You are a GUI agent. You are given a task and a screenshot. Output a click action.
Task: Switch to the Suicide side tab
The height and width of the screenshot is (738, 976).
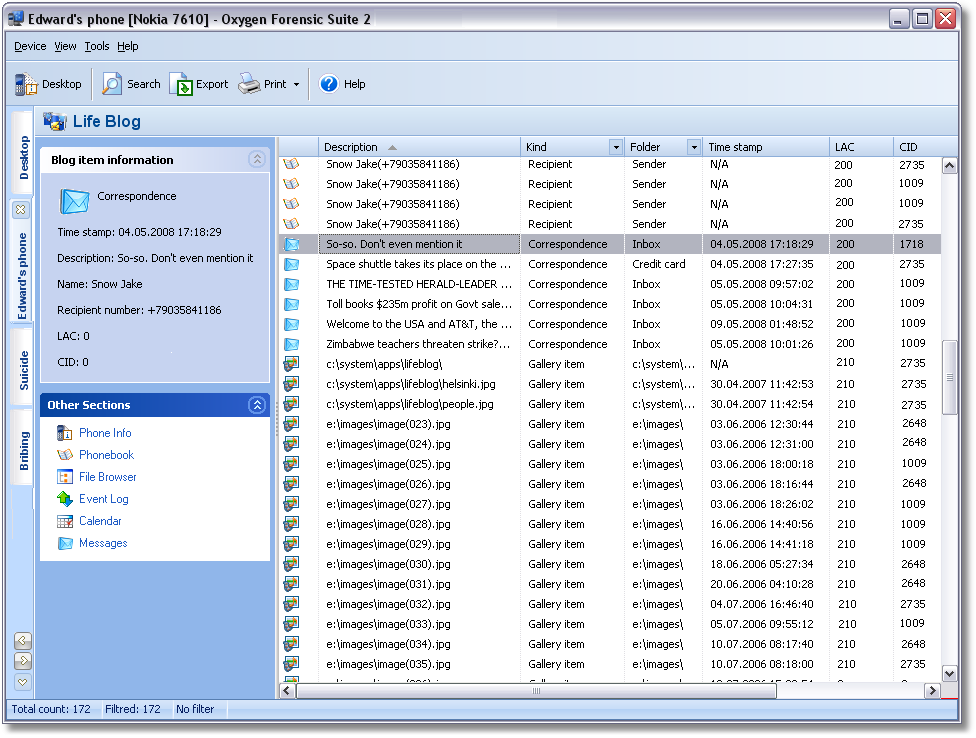(24, 371)
